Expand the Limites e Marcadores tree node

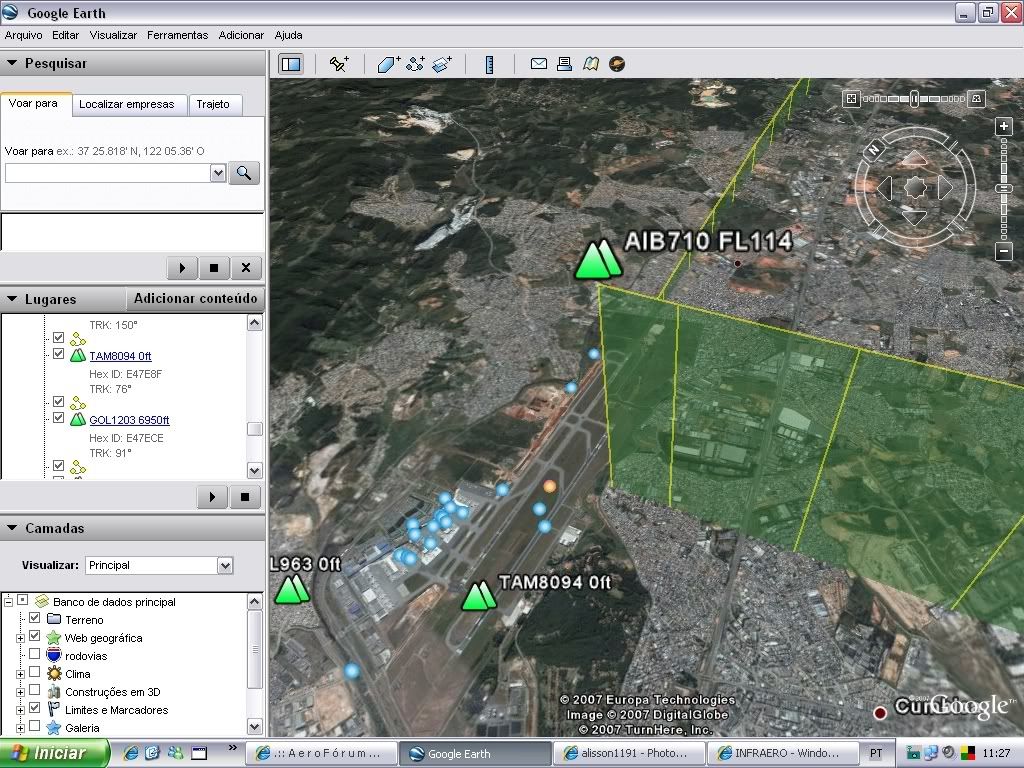pyautogui.click(x=21, y=710)
